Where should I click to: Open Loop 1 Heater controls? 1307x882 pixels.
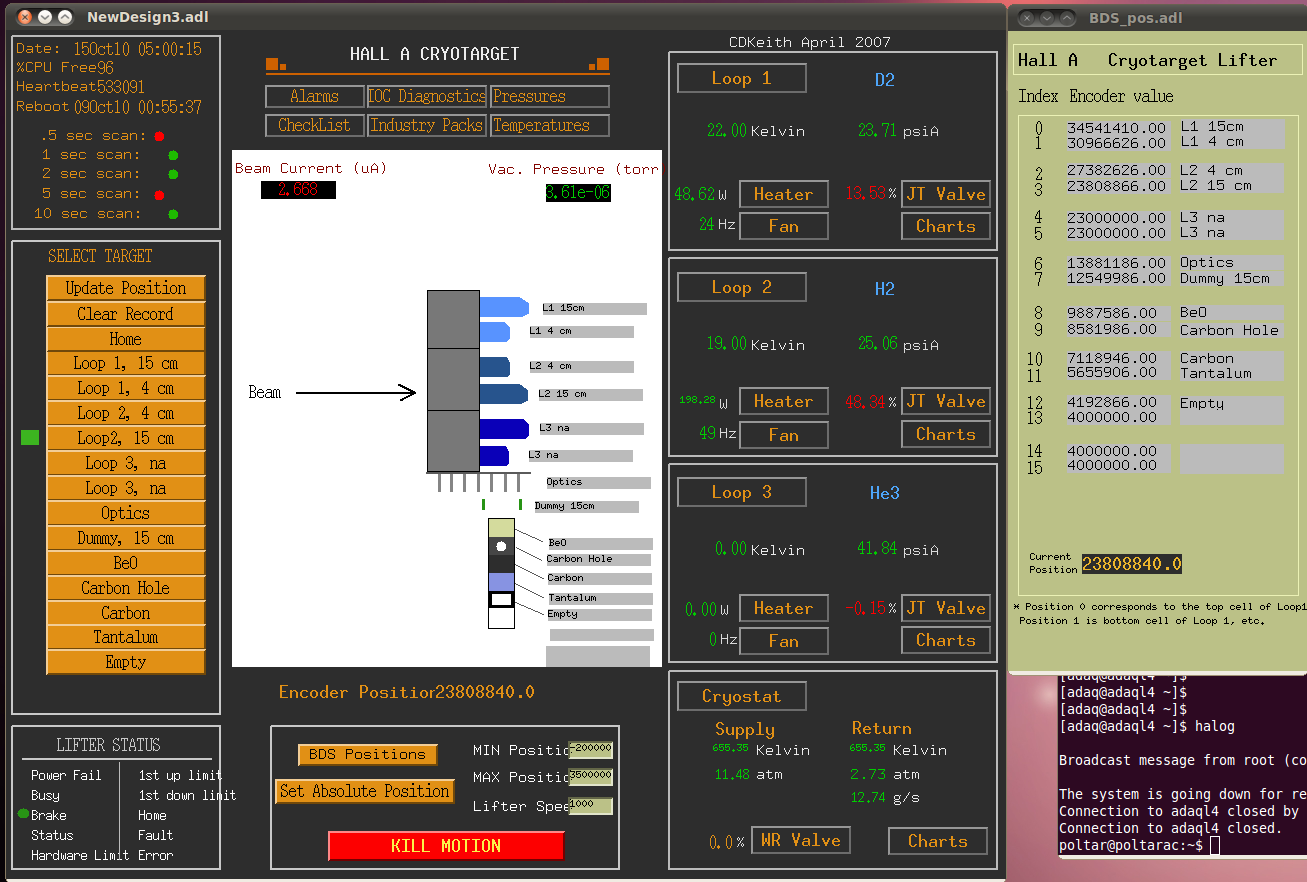(783, 195)
